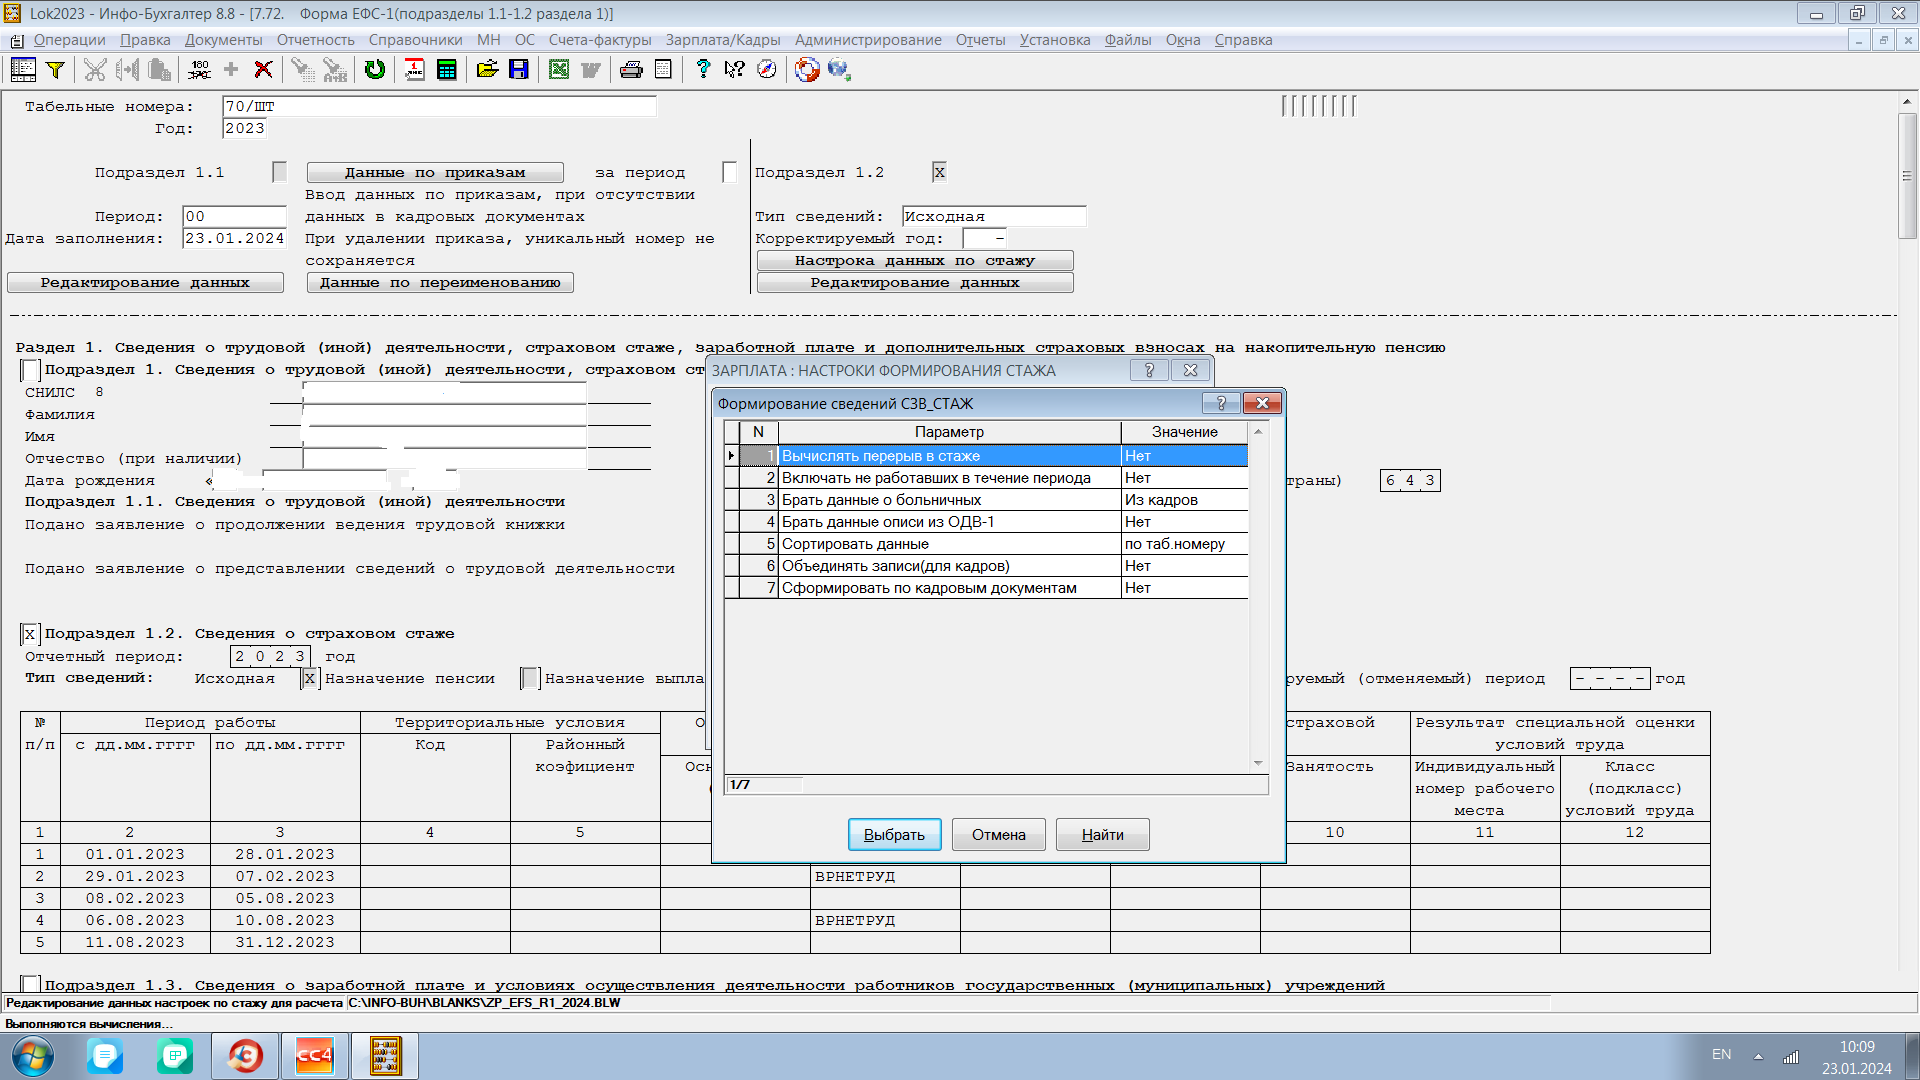1920x1080 pixels.
Task: Toggle the 'за период' checkbox
Action: click(x=730, y=172)
